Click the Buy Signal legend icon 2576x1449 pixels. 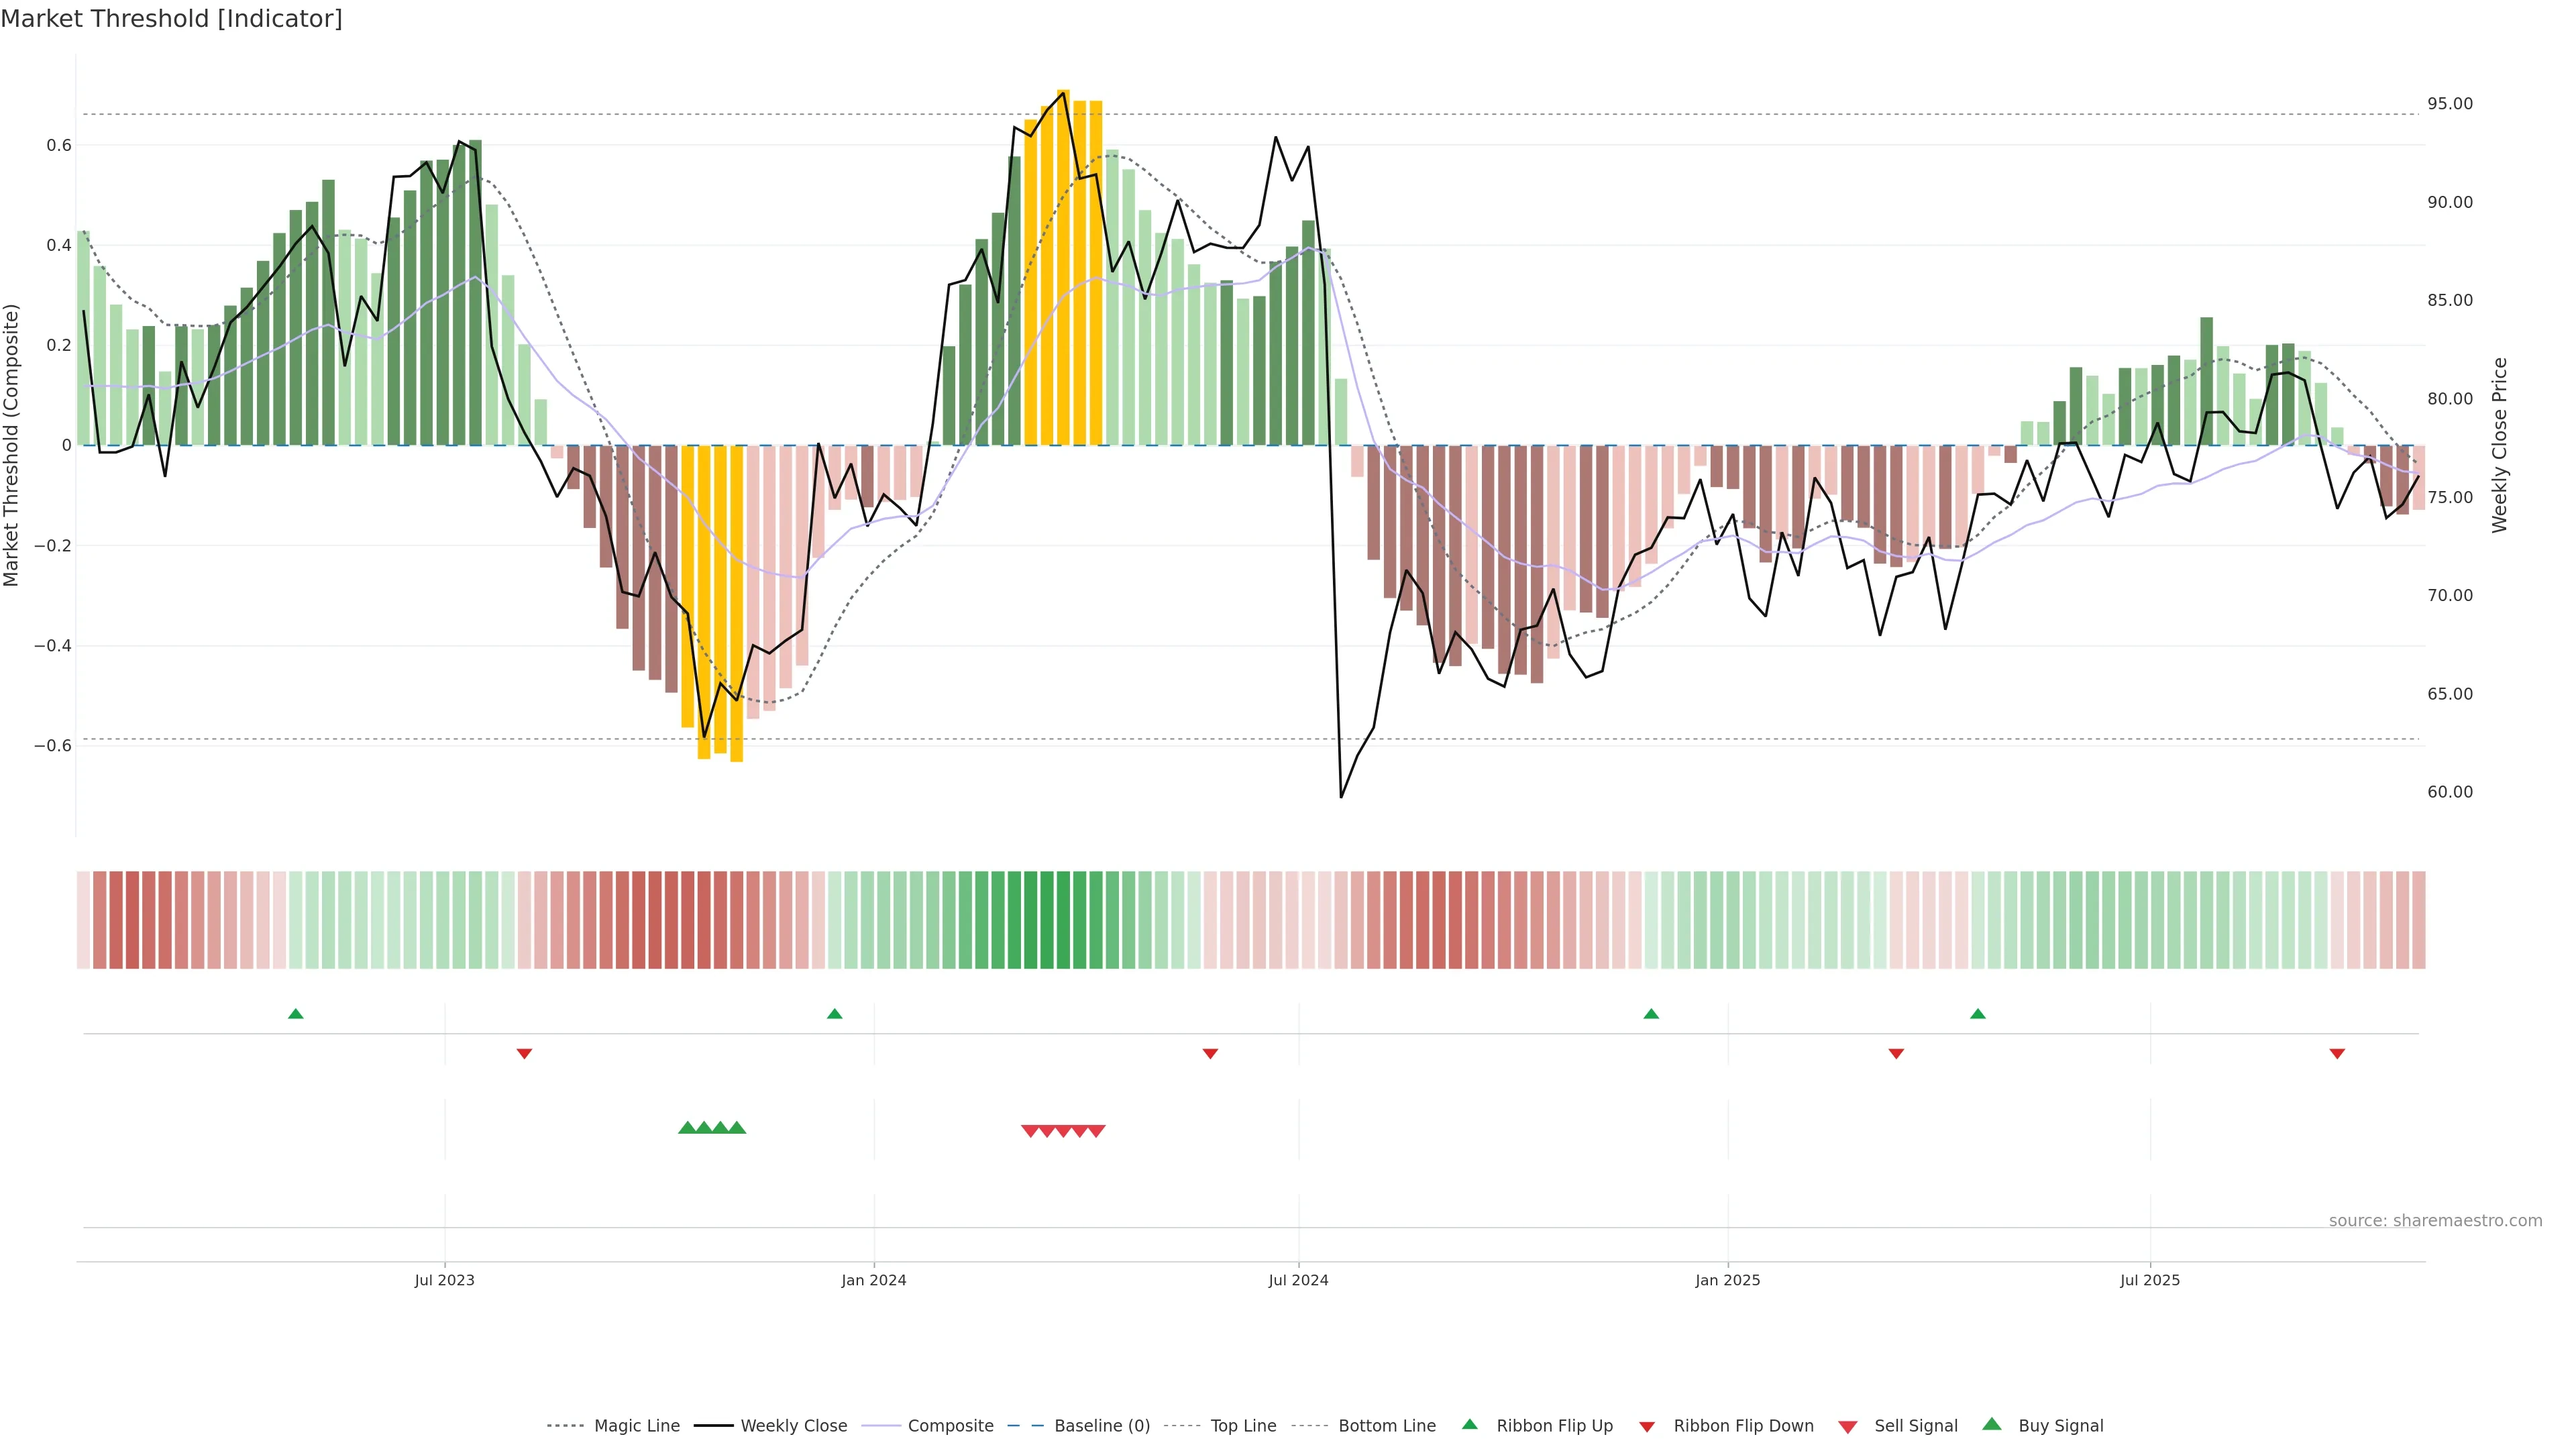(x=1992, y=1424)
